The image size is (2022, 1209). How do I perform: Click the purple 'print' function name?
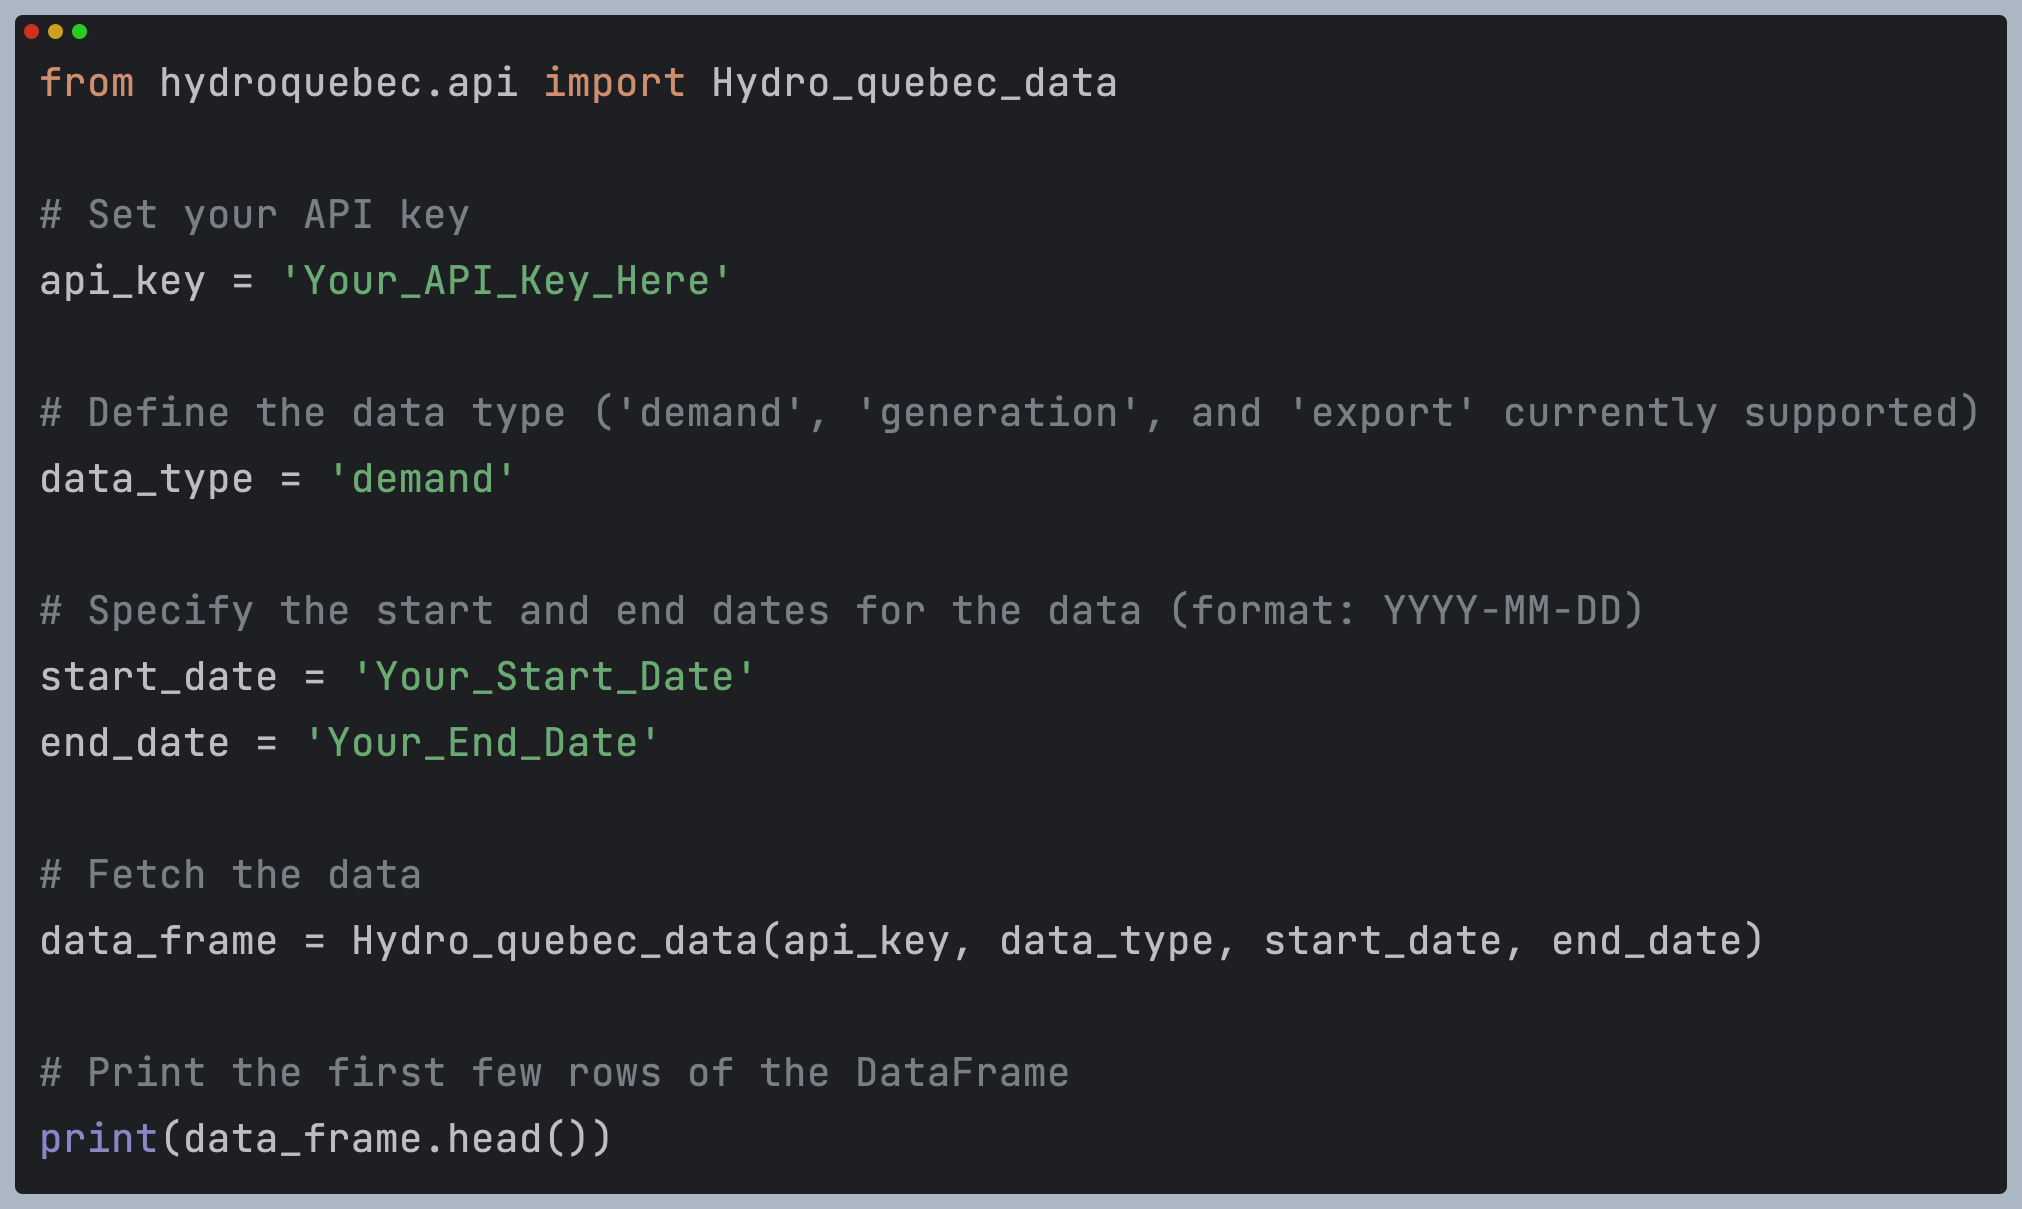(x=98, y=1139)
